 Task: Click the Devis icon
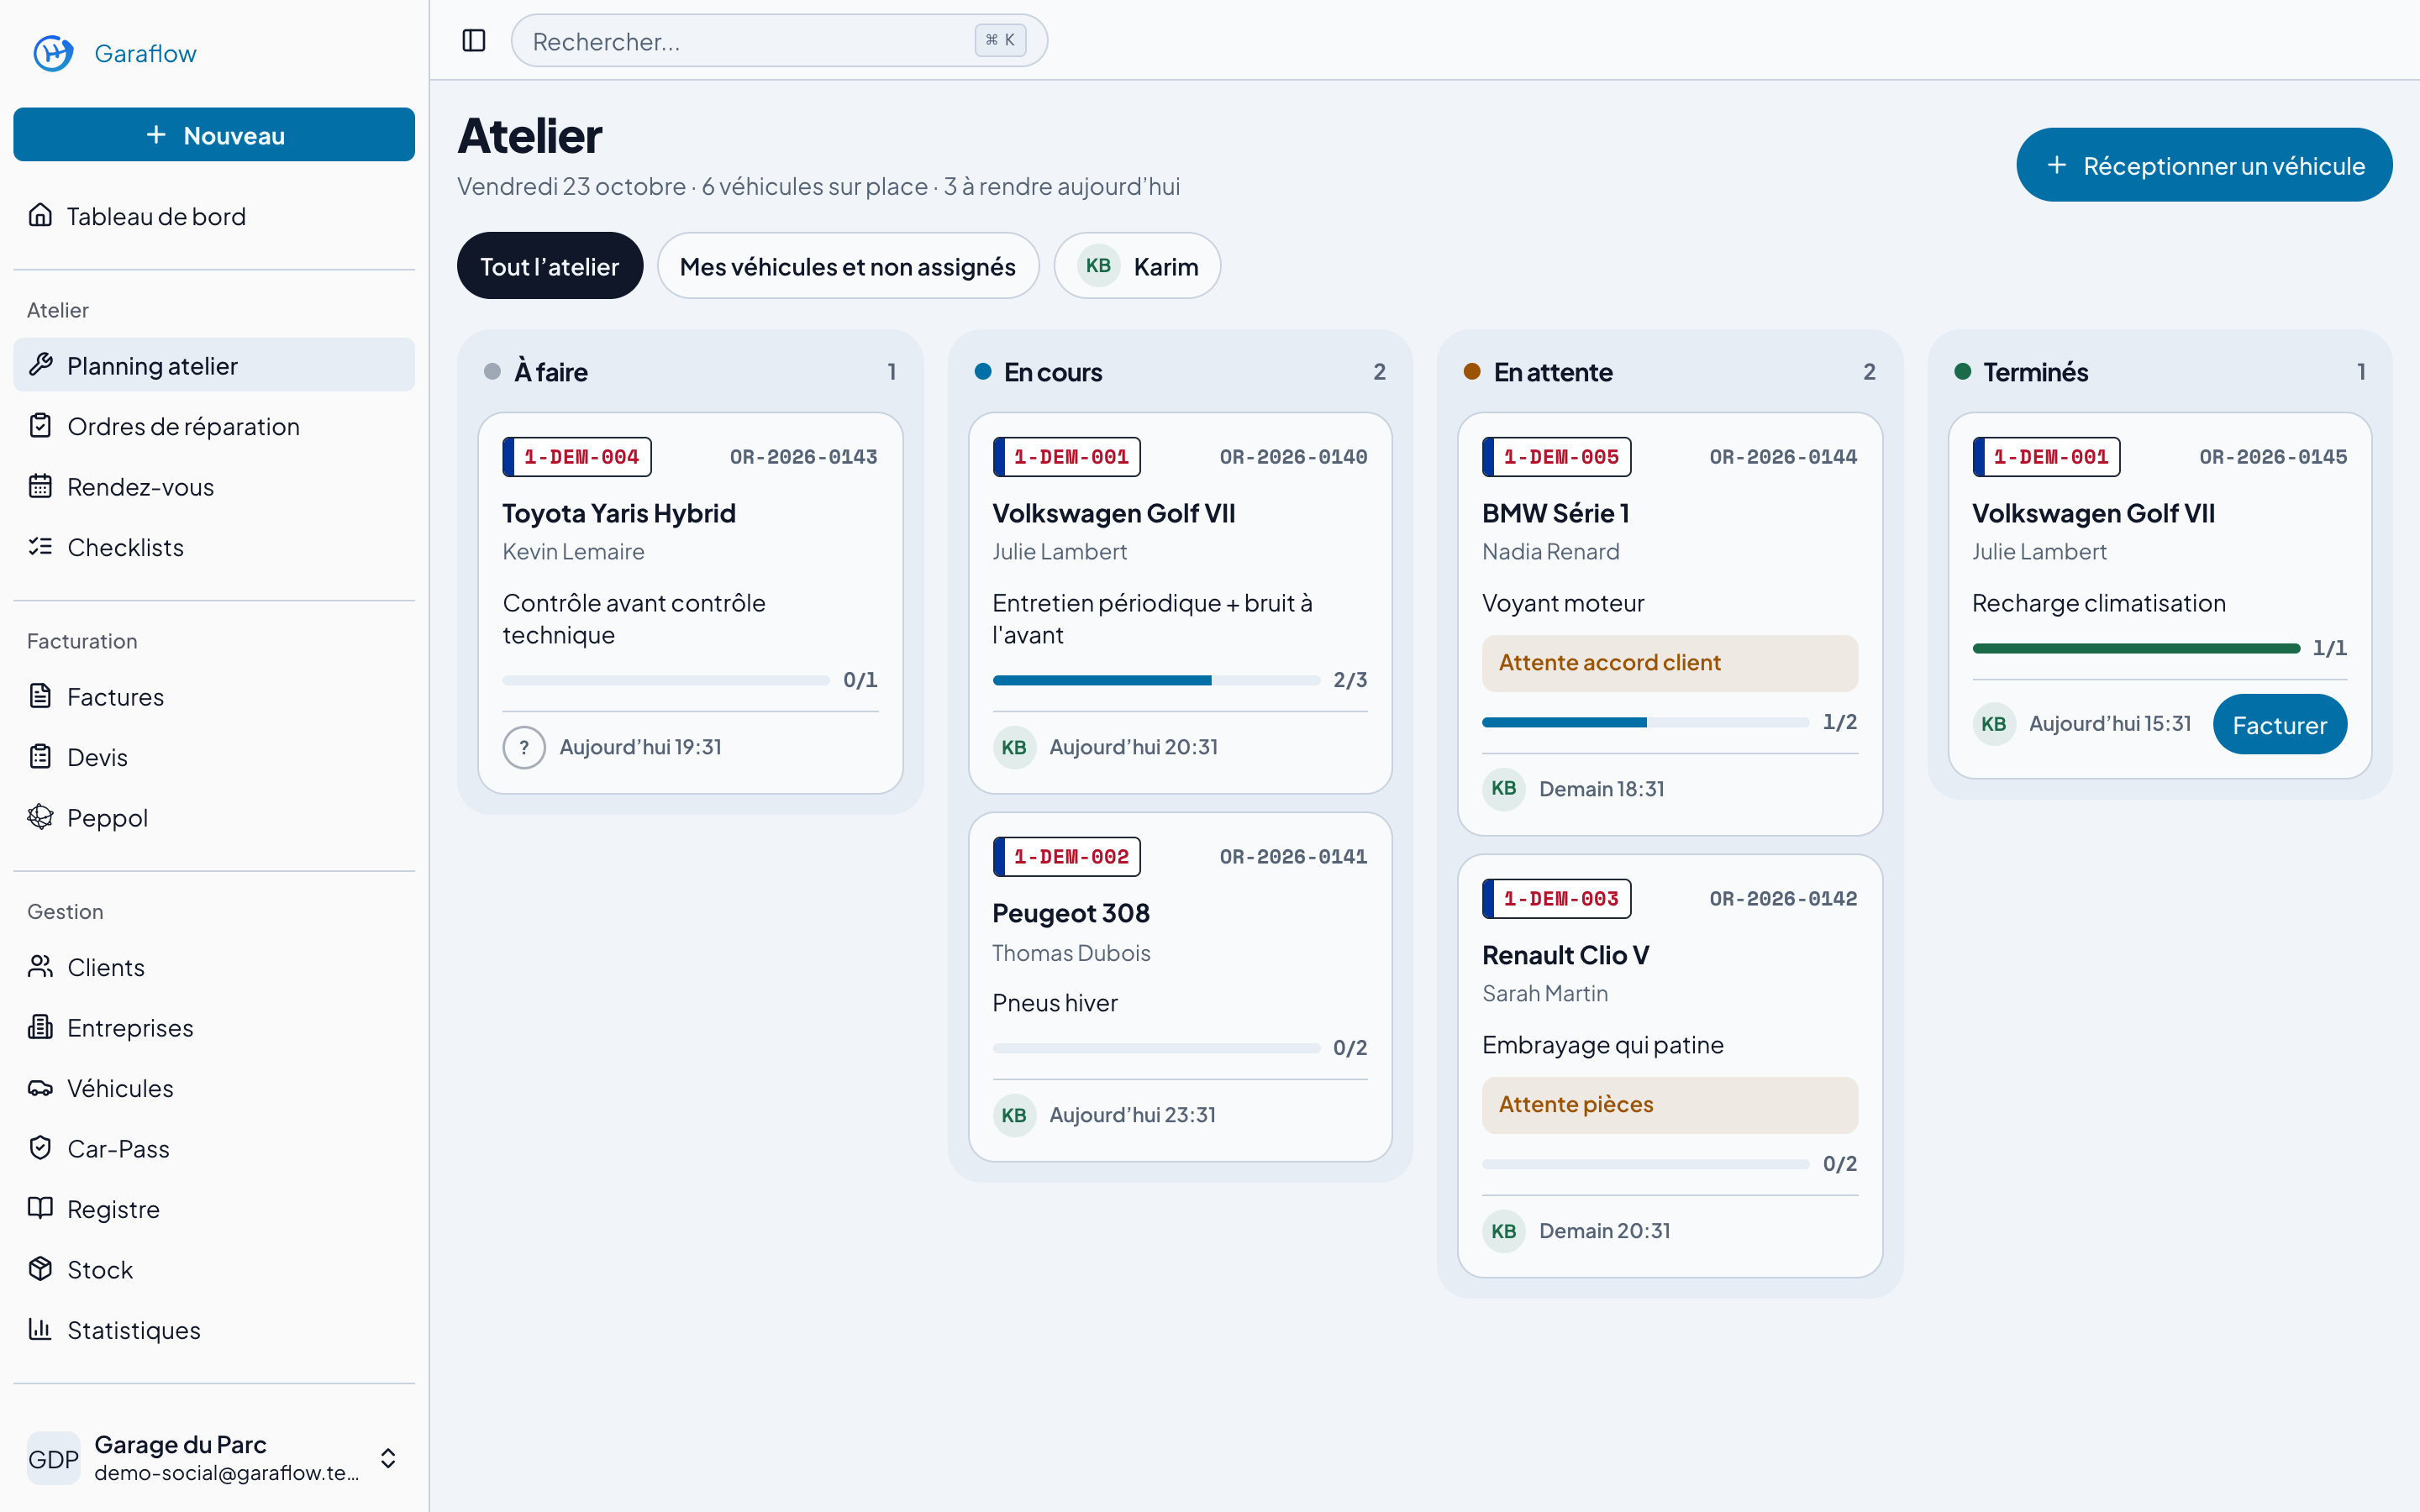[40, 757]
